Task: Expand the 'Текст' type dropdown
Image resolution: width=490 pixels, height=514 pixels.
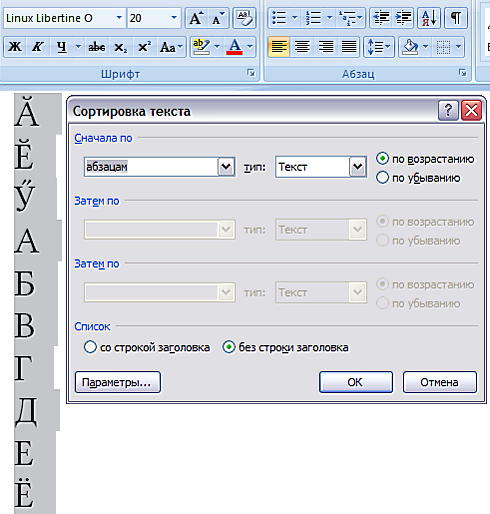Action: pos(358,166)
